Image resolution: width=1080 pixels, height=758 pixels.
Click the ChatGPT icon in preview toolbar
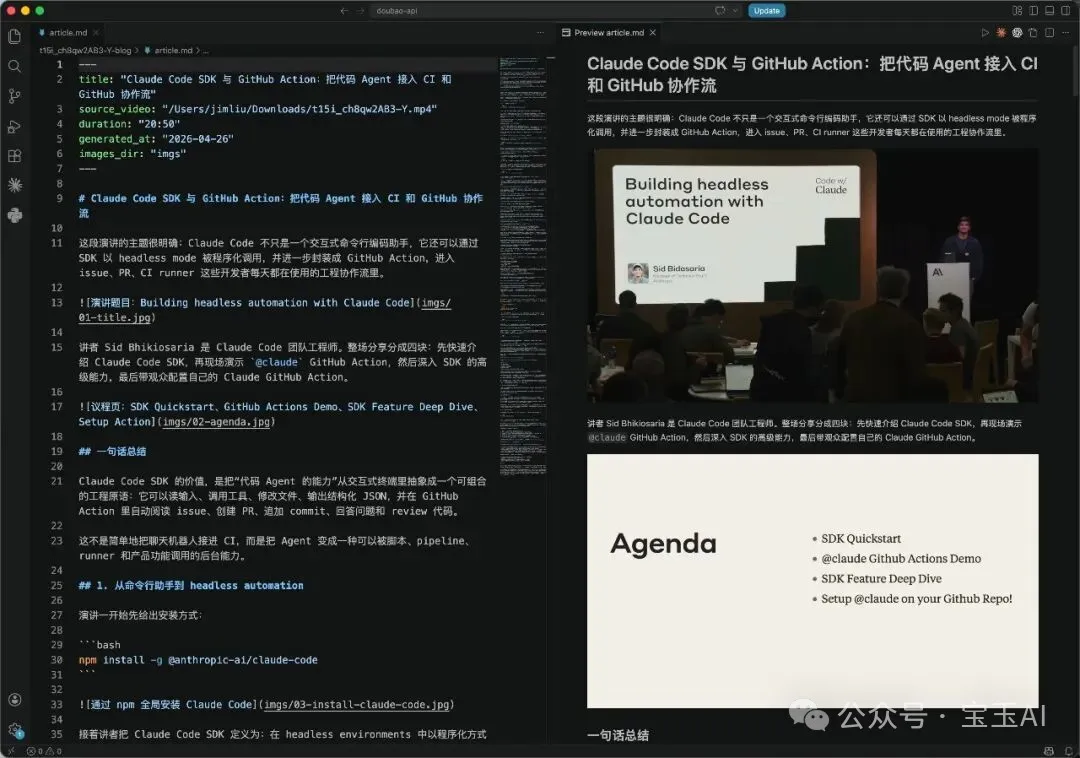coord(1017,32)
